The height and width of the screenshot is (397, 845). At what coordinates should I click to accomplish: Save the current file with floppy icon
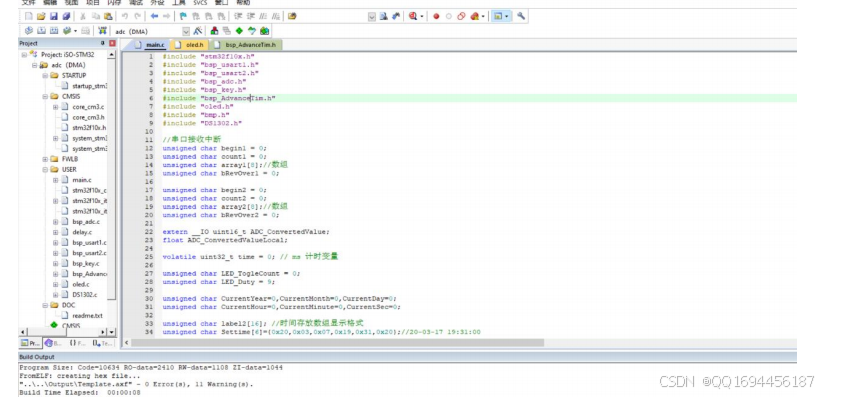[53, 16]
